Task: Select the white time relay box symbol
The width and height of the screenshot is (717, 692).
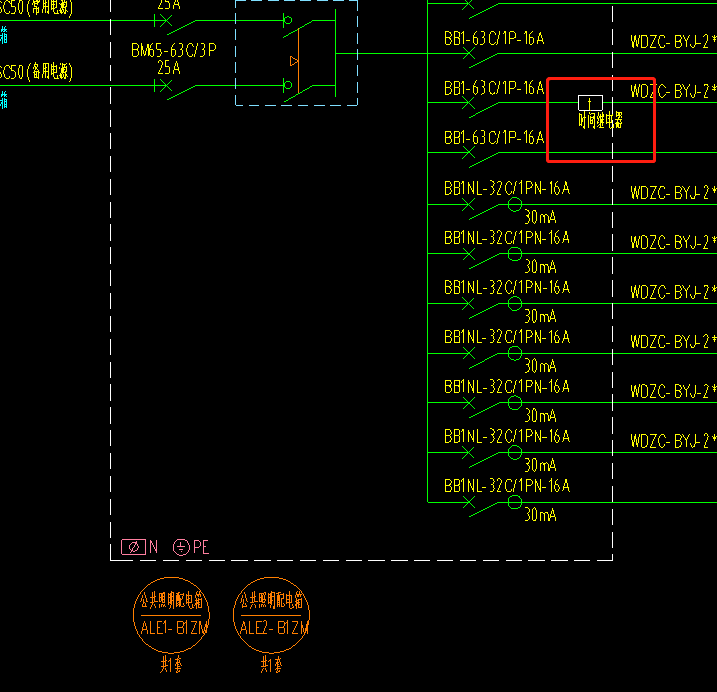Action: point(590,103)
